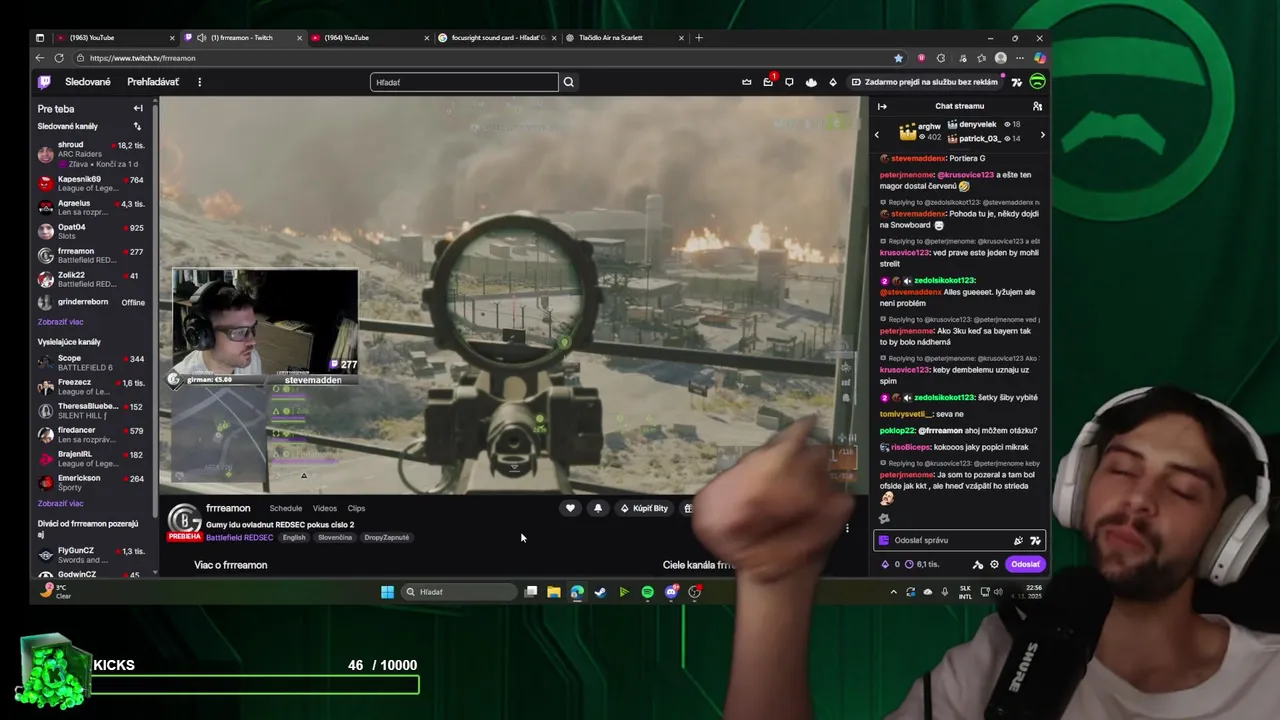The height and width of the screenshot is (720, 1280).
Task: Select Zolik22 channel in sidebar
Action: [91, 279]
